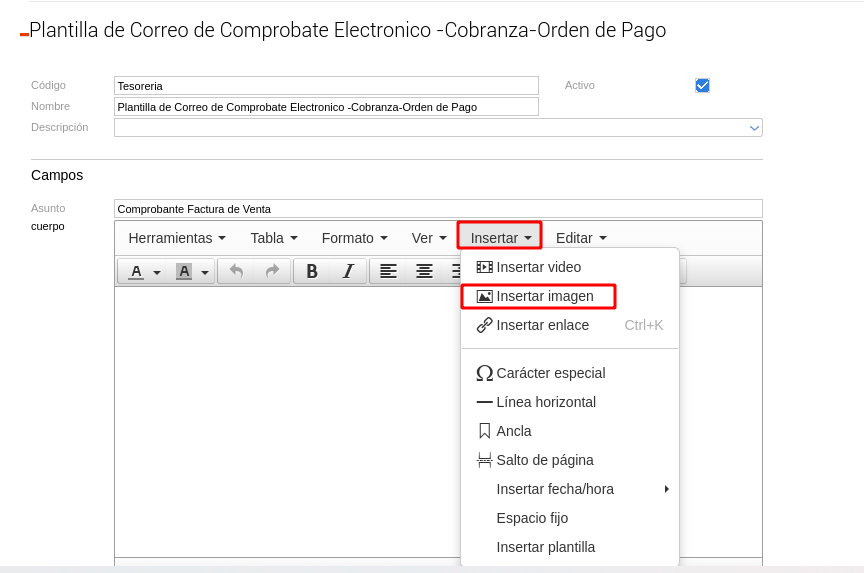Toggle italic formatting
The image size is (864, 573).
click(x=348, y=271)
